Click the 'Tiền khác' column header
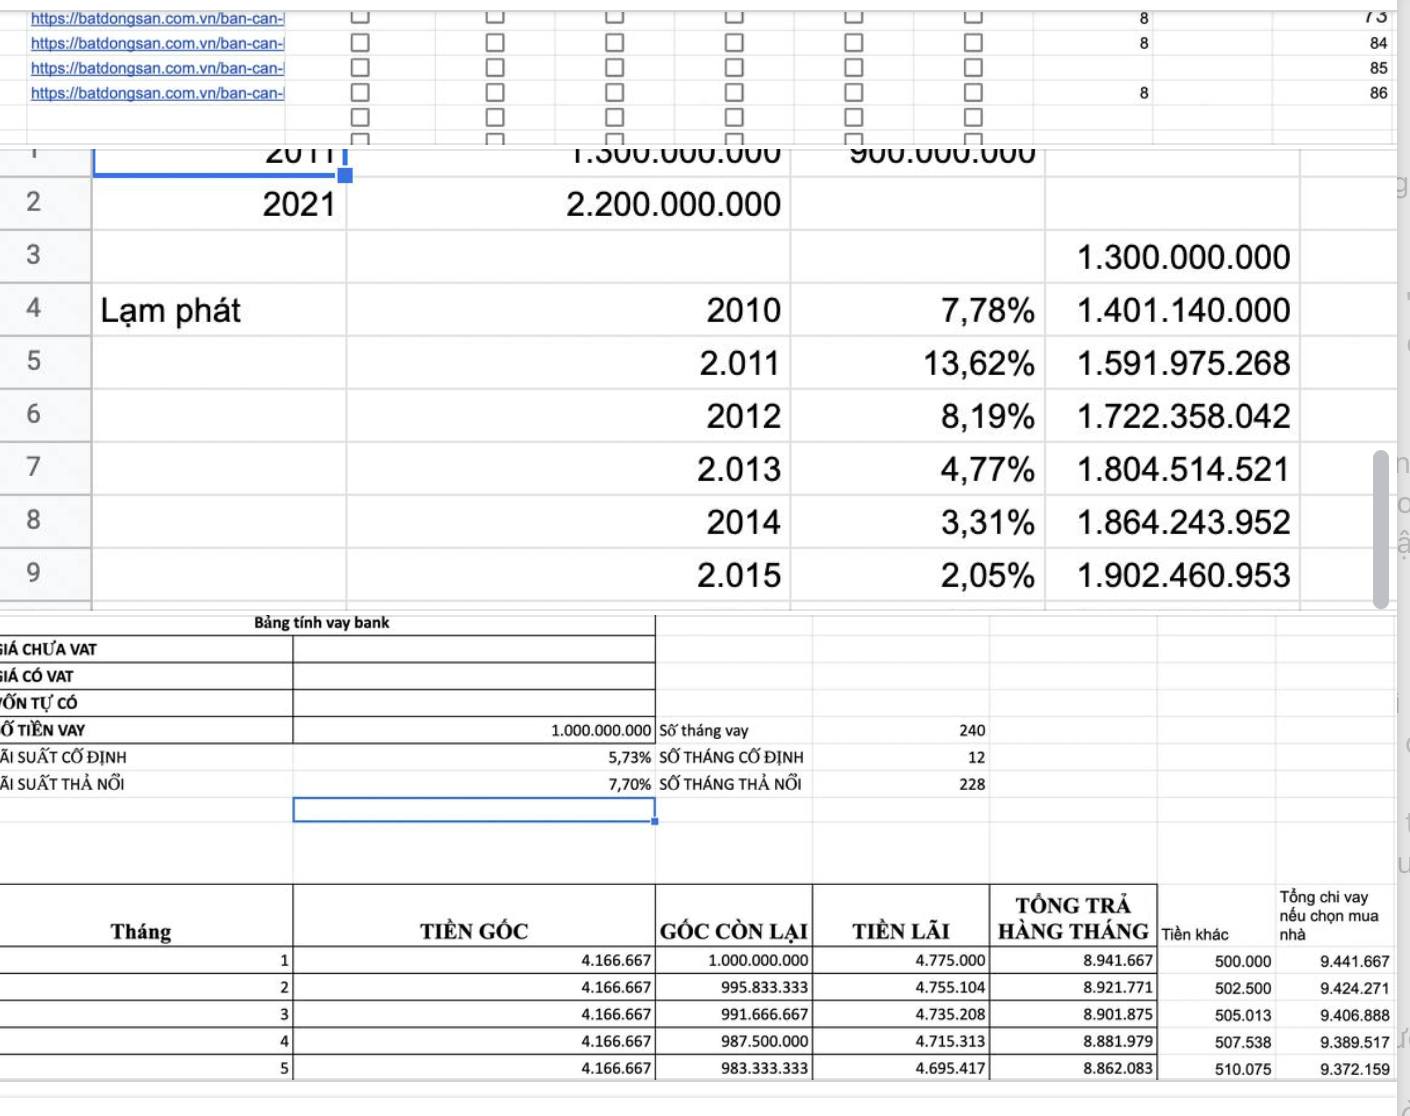Image resolution: width=1410 pixels, height=1116 pixels. [x=1216, y=916]
